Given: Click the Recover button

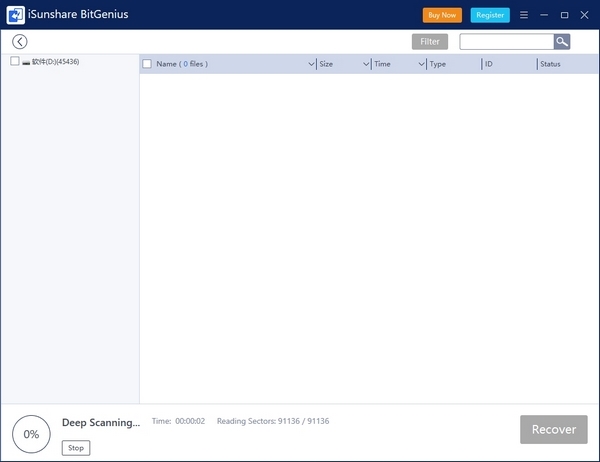Looking at the screenshot, I should tap(553, 429).
